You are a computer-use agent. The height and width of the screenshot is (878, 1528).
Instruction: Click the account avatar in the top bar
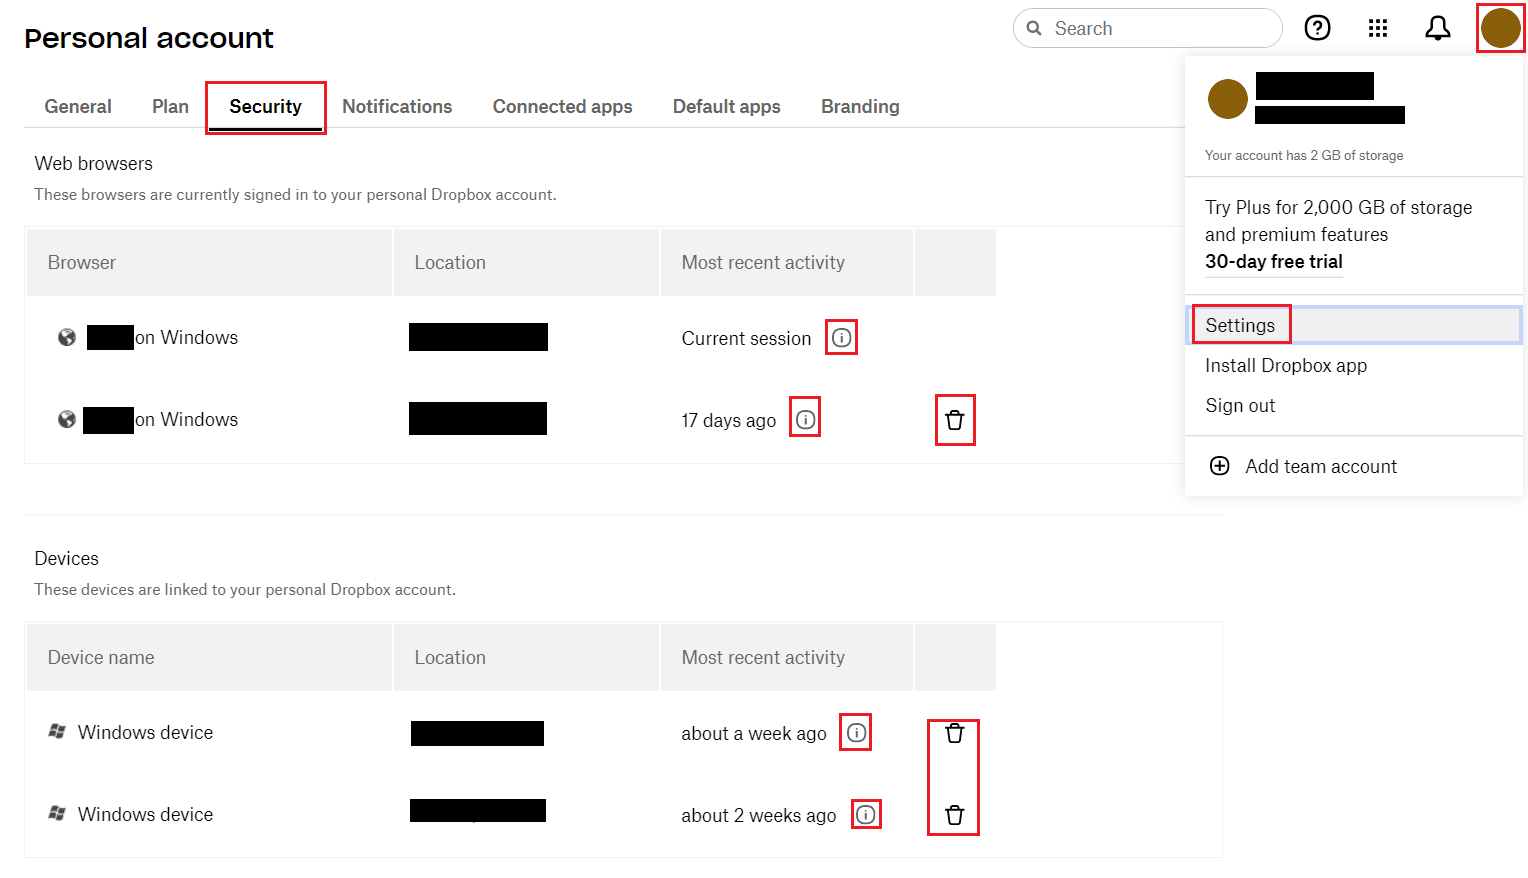(x=1500, y=28)
